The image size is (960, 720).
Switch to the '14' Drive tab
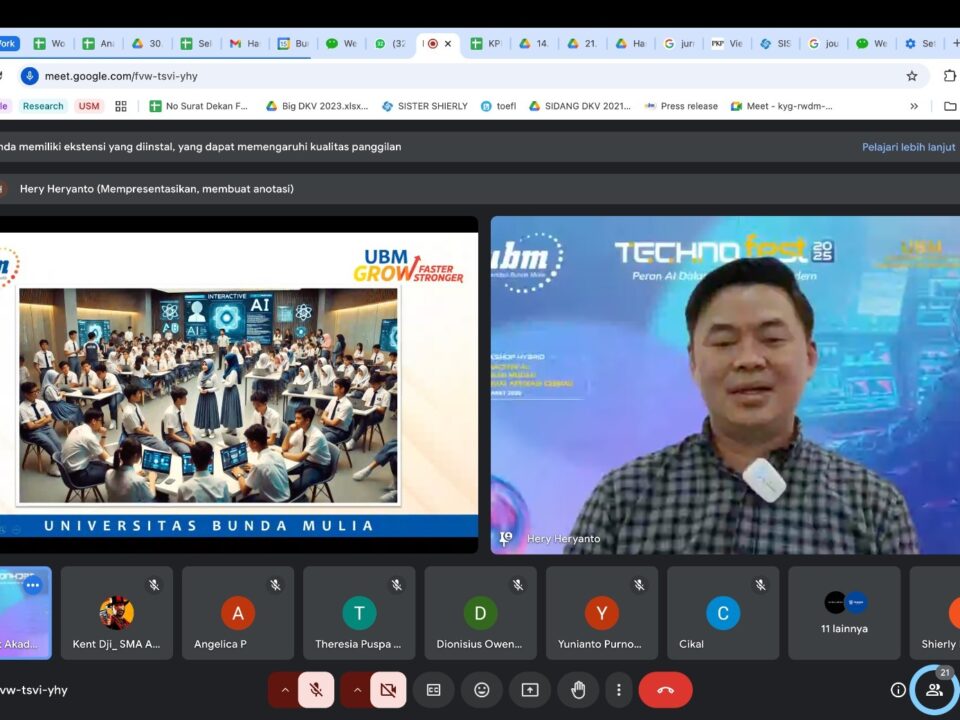pyautogui.click(x=534, y=43)
